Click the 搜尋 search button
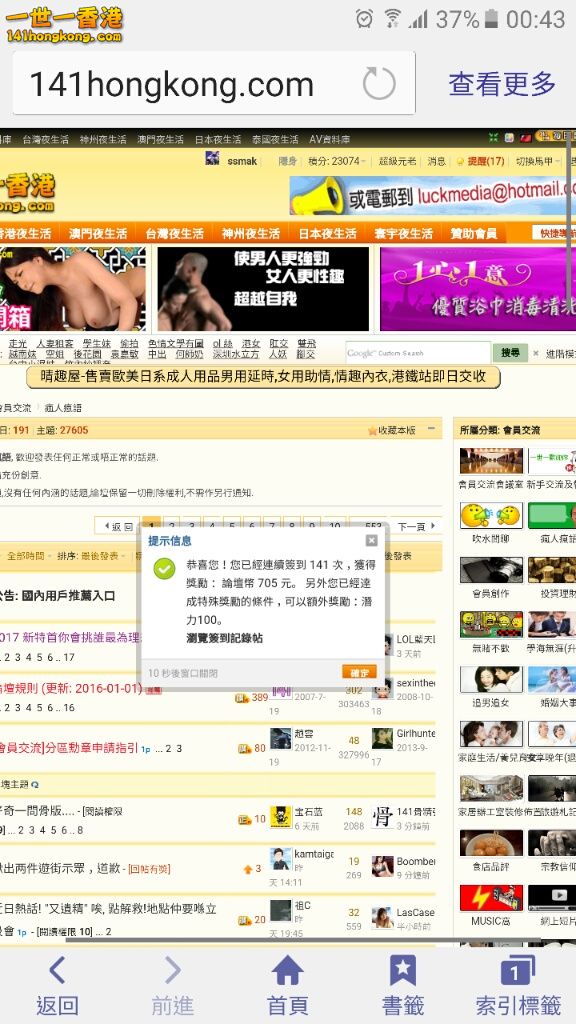576x1024 pixels. [510, 353]
